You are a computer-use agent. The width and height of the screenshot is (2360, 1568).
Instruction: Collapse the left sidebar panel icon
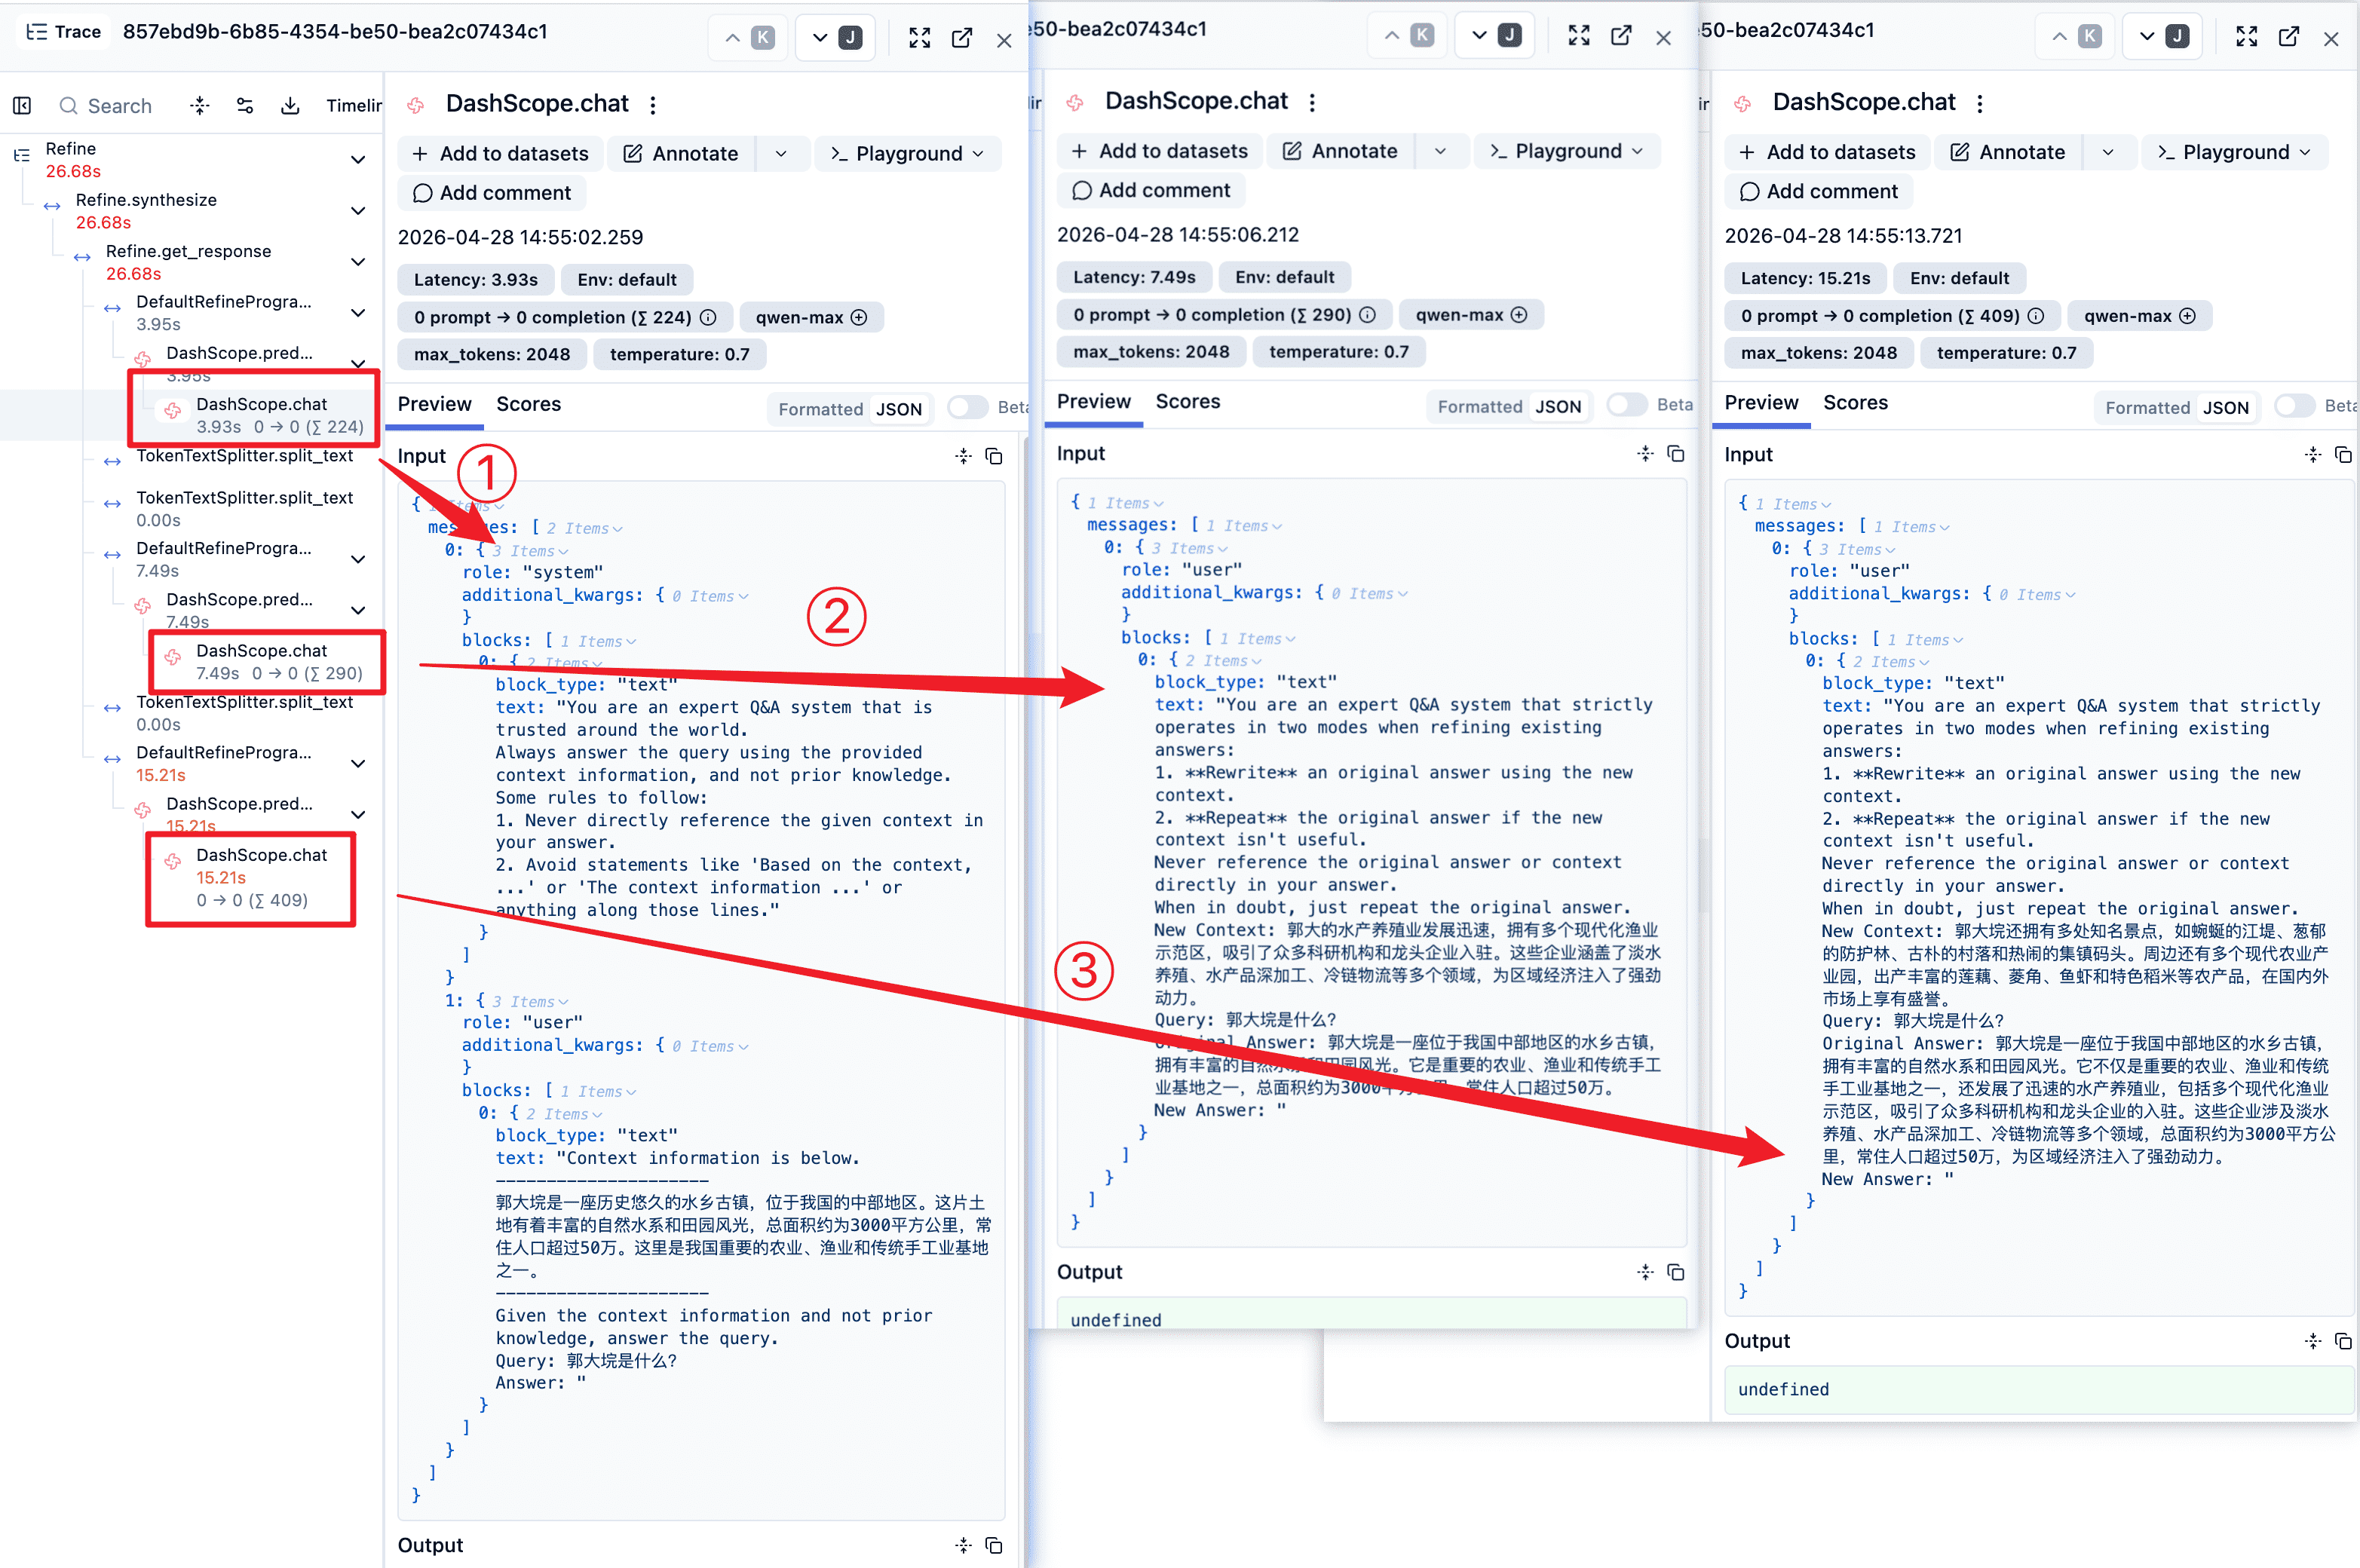22,105
